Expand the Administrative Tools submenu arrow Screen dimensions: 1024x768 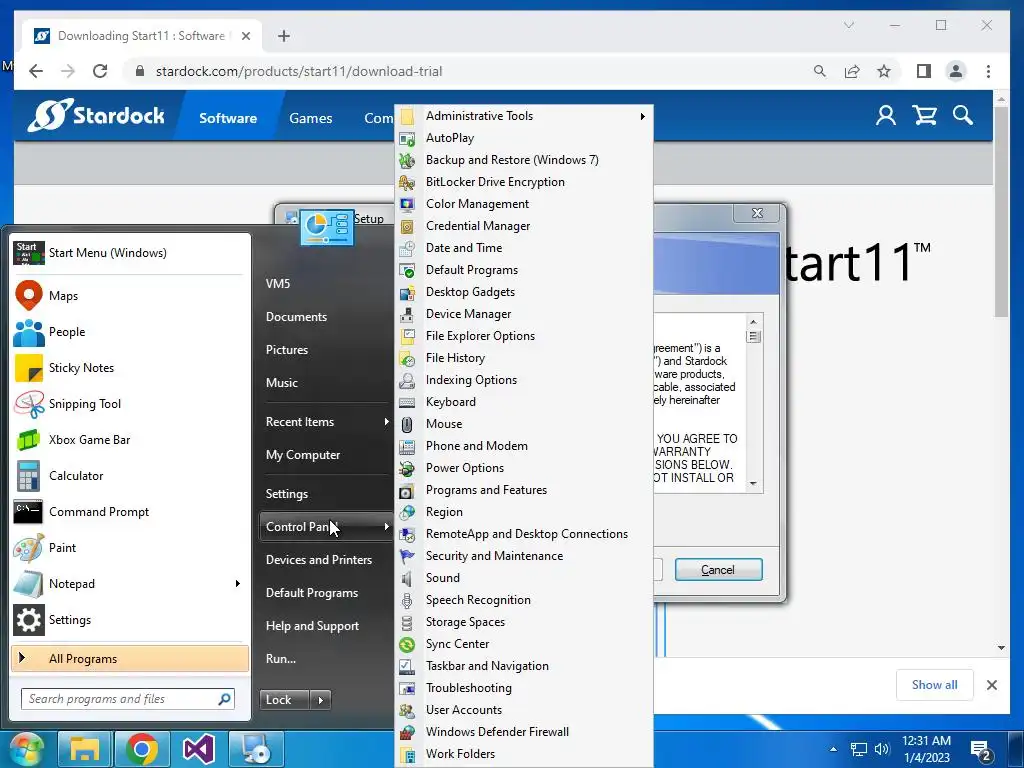643,116
